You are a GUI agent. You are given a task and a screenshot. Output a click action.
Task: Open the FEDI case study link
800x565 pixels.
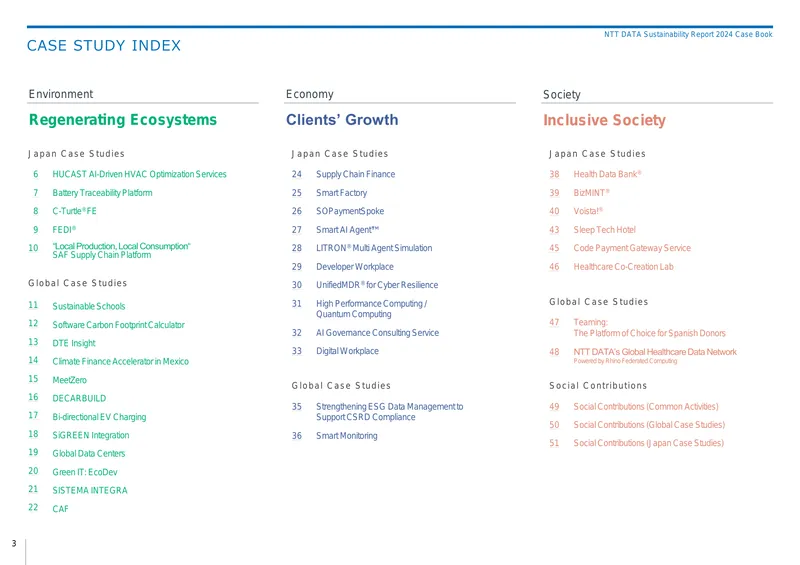pyautogui.click(x=64, y=230)
